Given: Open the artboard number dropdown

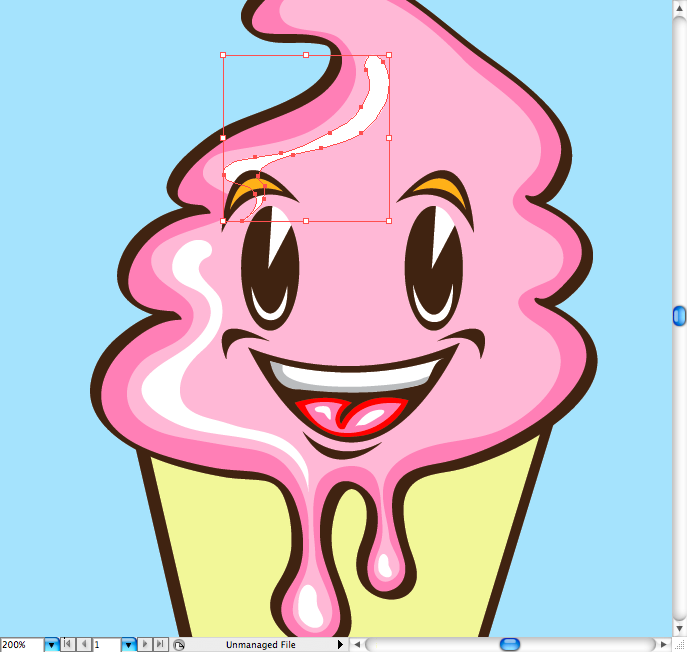Looking at the screenshot, I should point(128,645).
